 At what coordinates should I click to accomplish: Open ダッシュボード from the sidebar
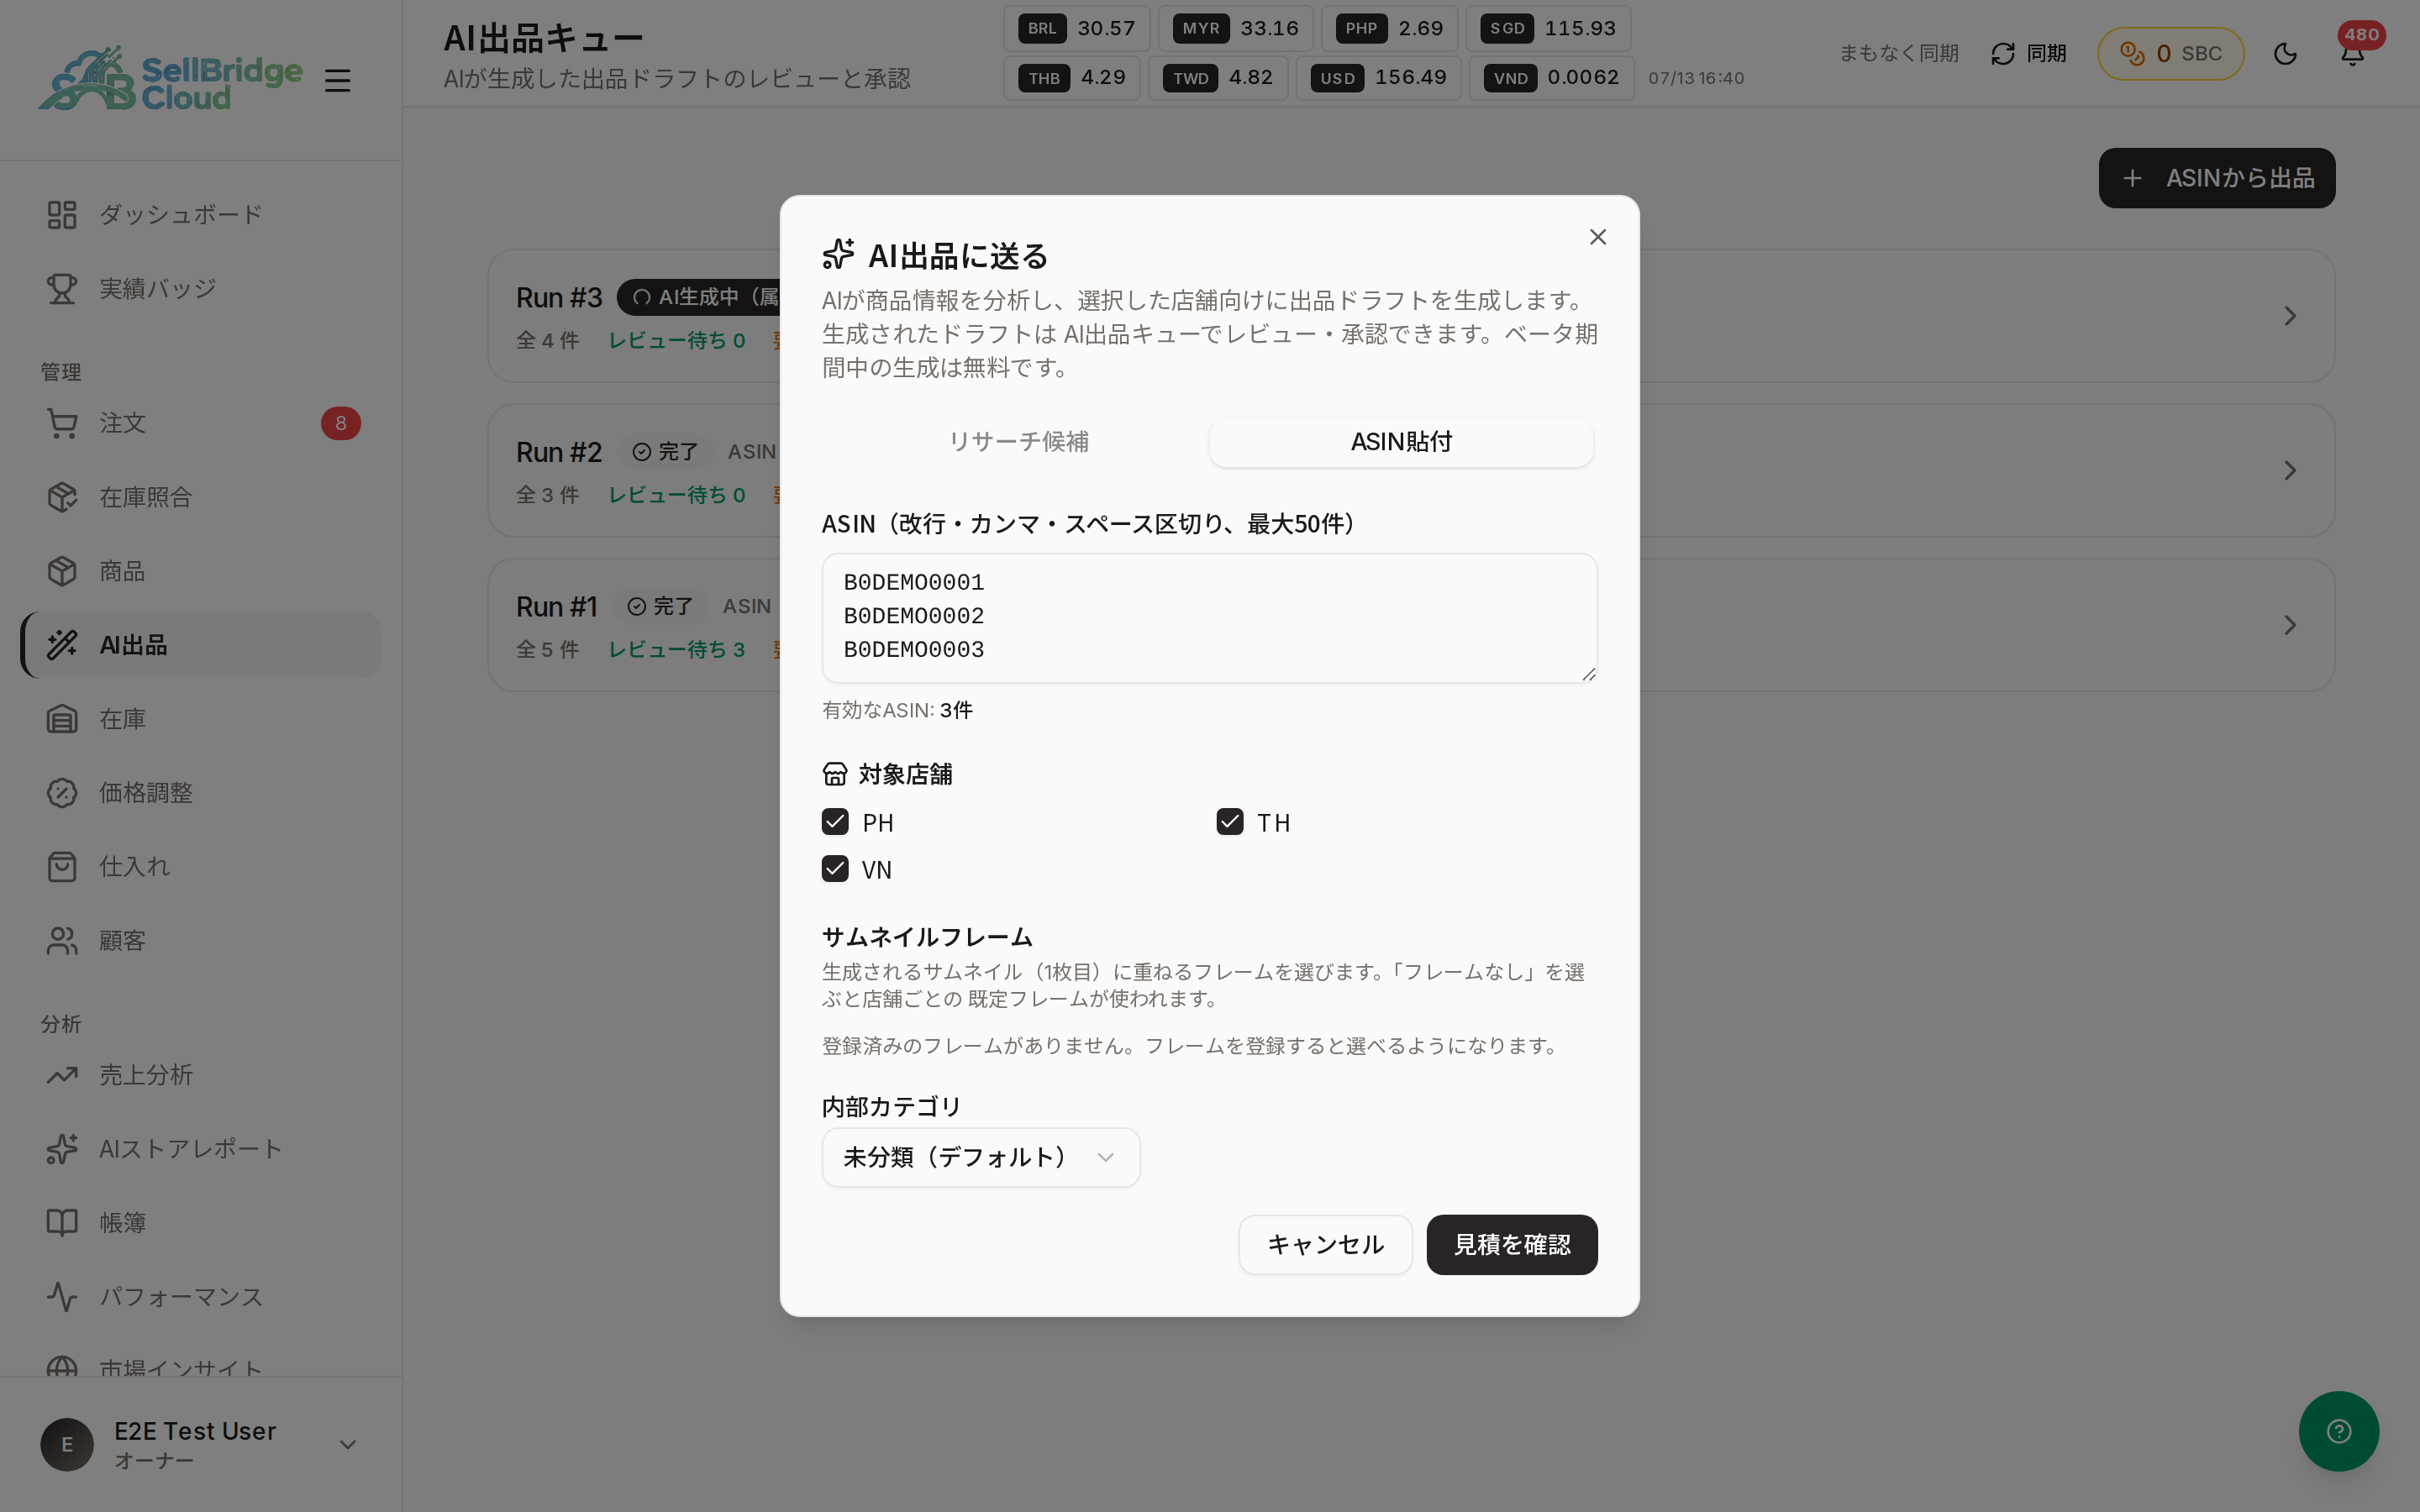pyautogui.click(x=200, y=214)
